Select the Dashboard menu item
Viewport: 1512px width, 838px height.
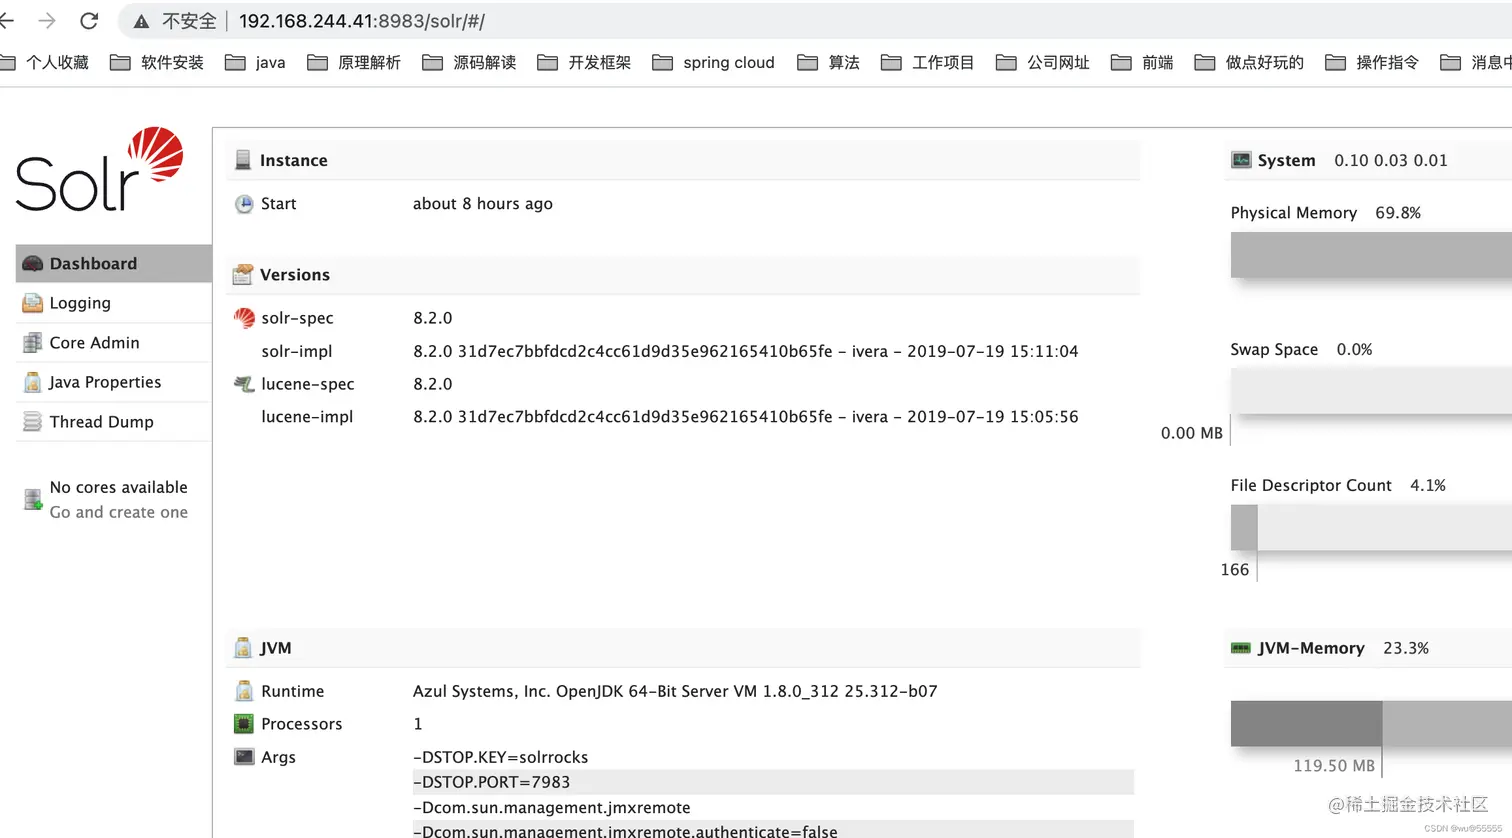click(113, 264)
